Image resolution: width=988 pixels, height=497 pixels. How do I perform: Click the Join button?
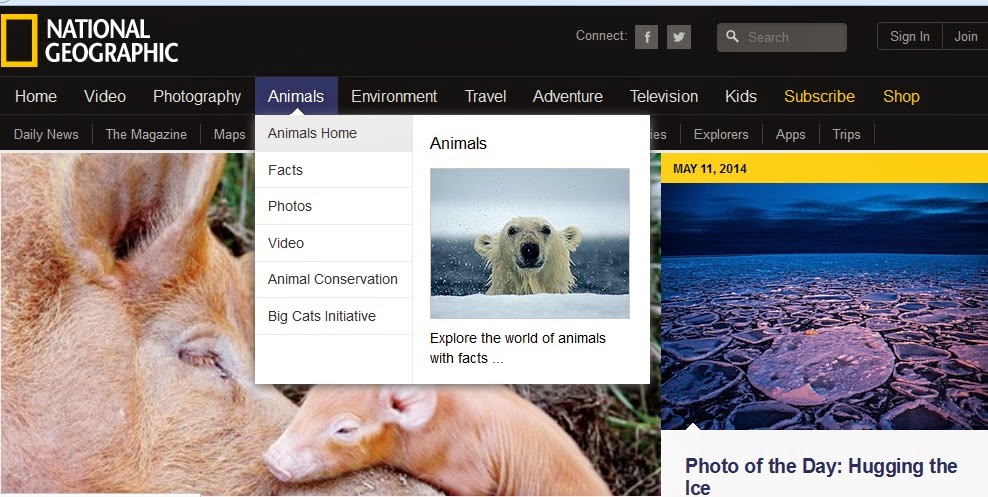click(x=965, y=37)
